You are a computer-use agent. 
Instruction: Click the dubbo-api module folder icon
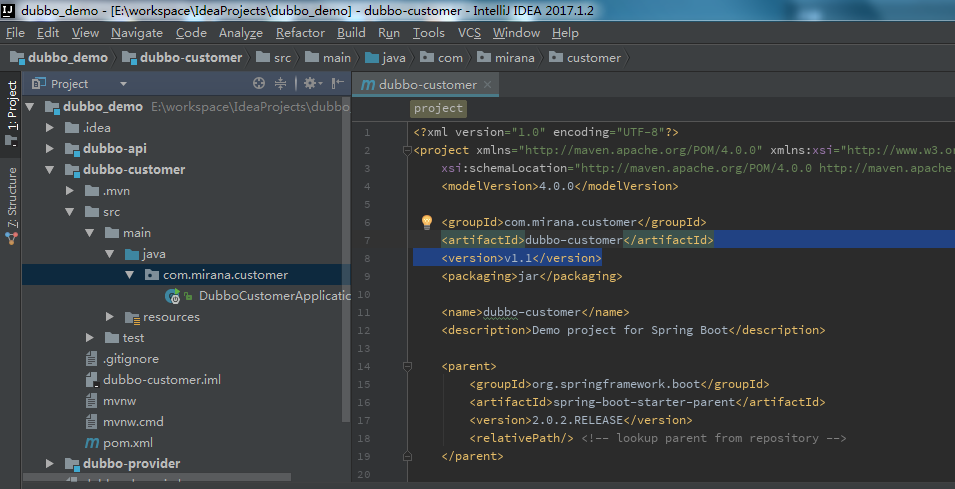pyautogui.click(x=72, y=149)
